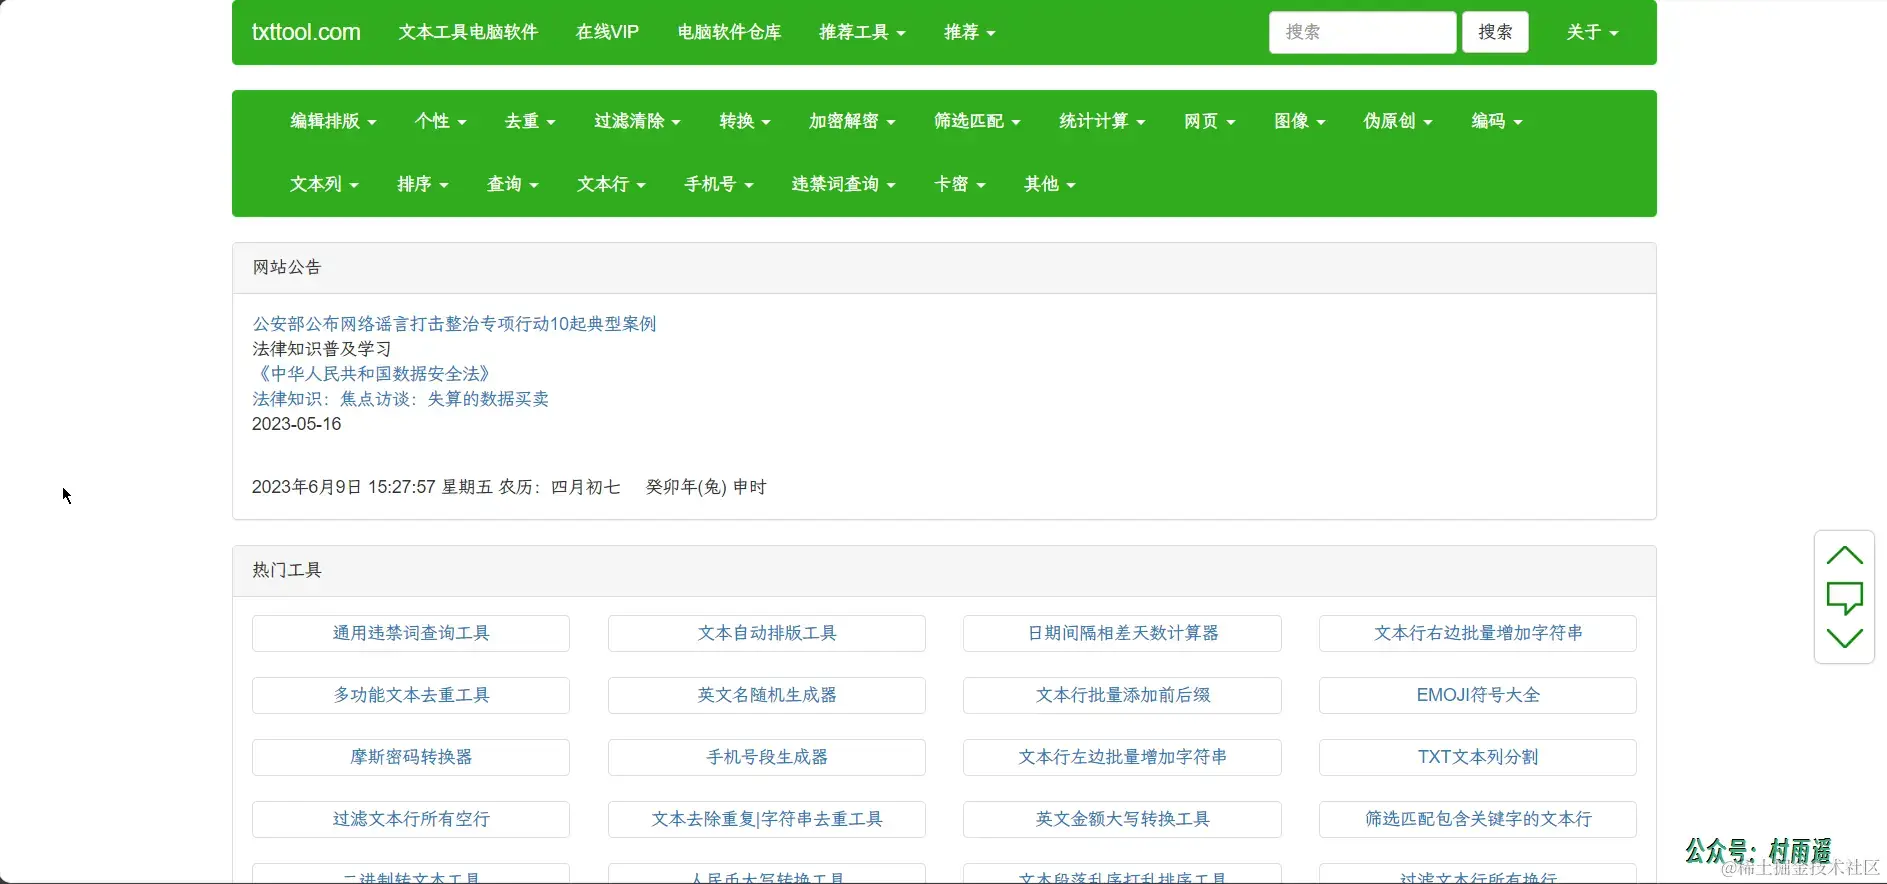
Task: Open the 去重 category menu
Action: [x=530, y=121]
